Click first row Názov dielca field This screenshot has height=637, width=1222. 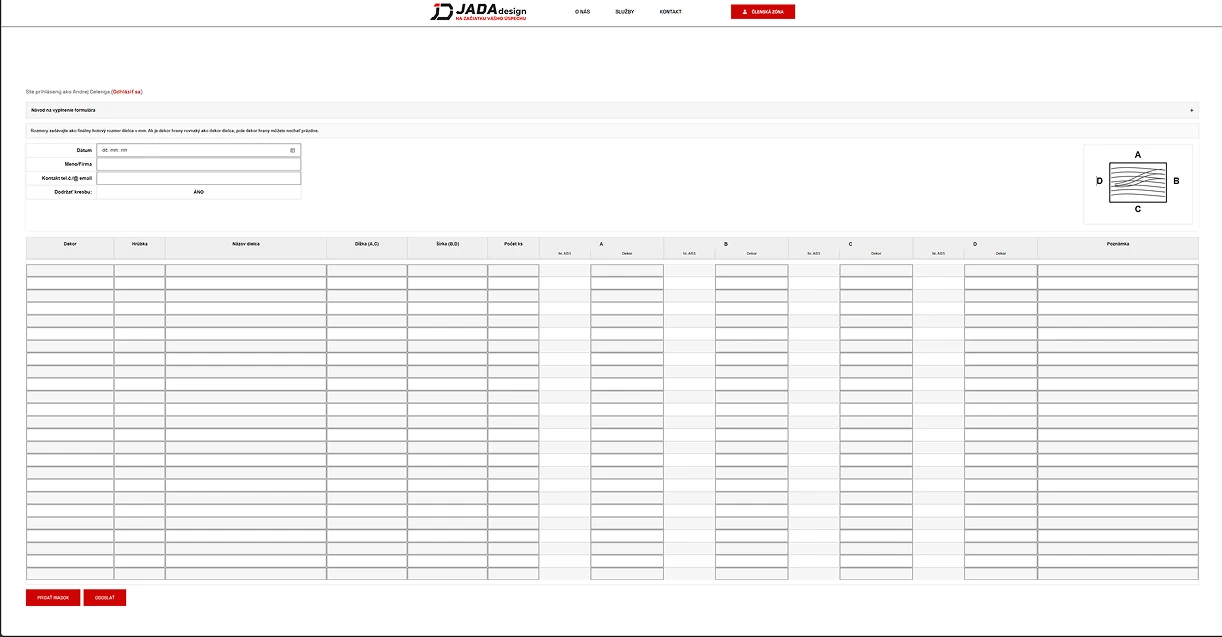pos(245,270)
